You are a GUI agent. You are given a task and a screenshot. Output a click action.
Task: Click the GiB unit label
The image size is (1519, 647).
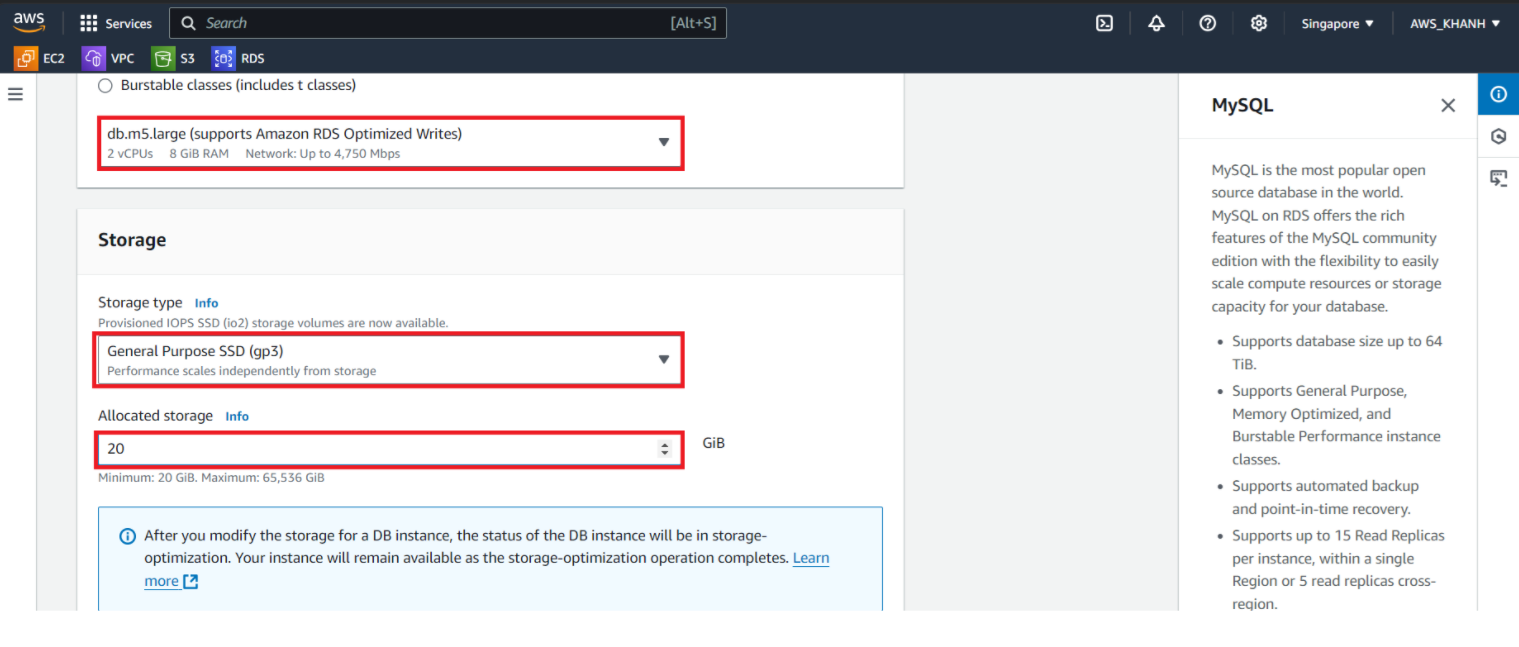[x=714, y=443]
